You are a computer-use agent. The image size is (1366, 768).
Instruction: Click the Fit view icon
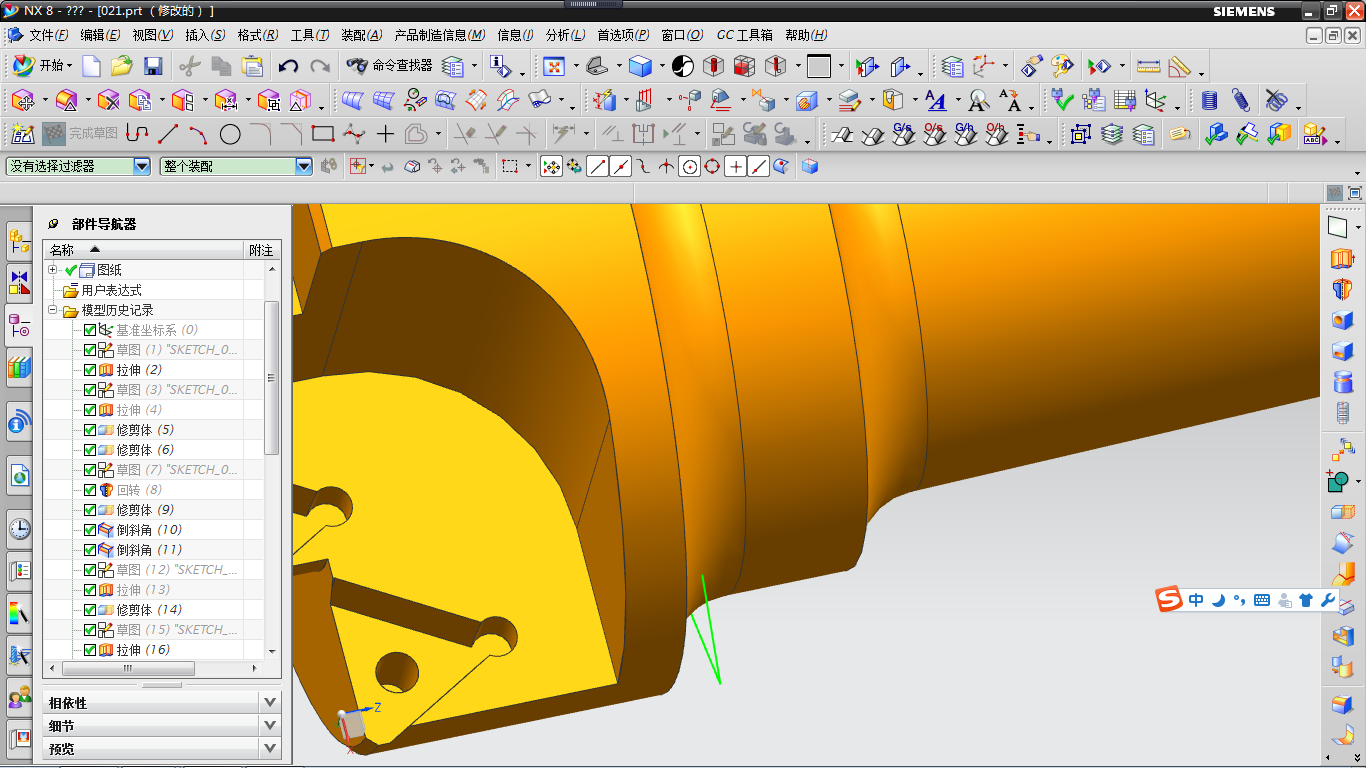tap(554, 67)
